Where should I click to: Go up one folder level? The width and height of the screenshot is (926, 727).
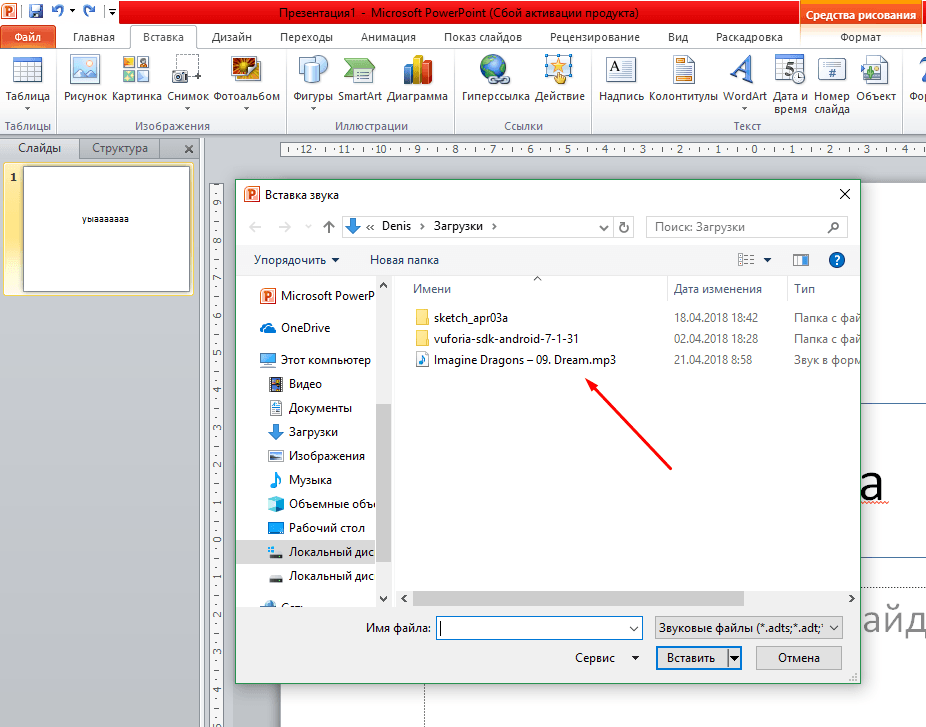pyautogui.click(x=329, y=227)
